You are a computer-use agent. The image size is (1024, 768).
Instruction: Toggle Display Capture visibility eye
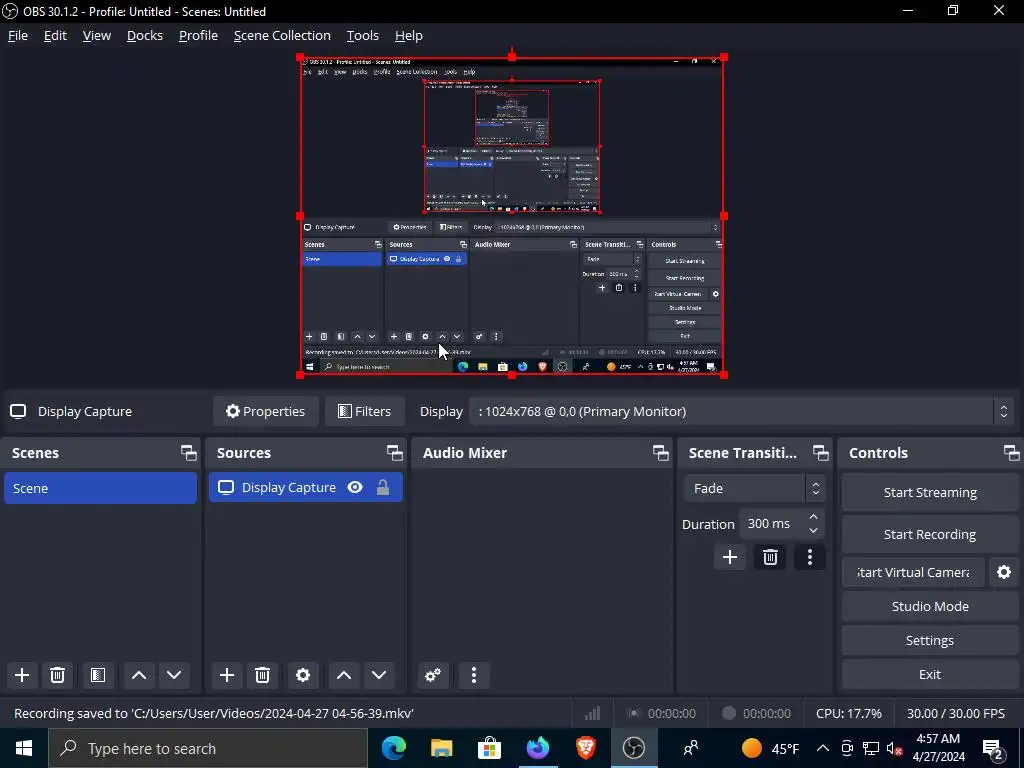(355, 487)
